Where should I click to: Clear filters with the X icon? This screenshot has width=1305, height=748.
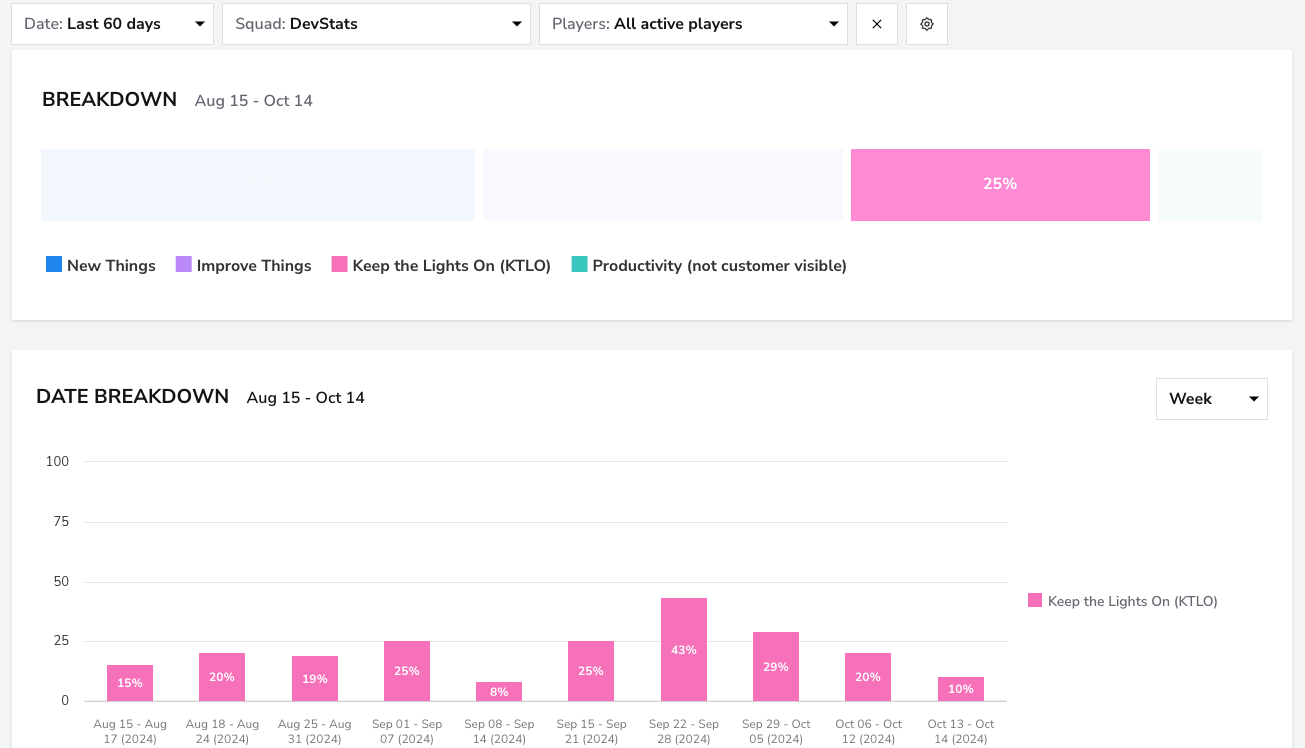(877, 24)
